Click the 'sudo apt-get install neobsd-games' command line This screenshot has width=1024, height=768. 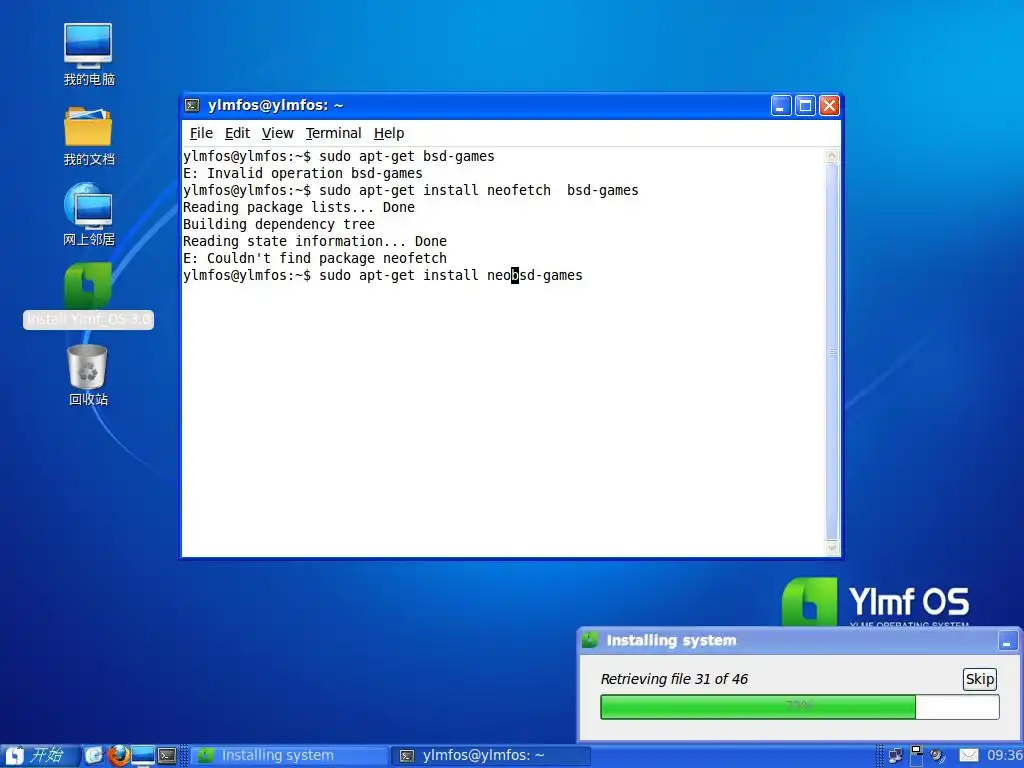point(451,275)
